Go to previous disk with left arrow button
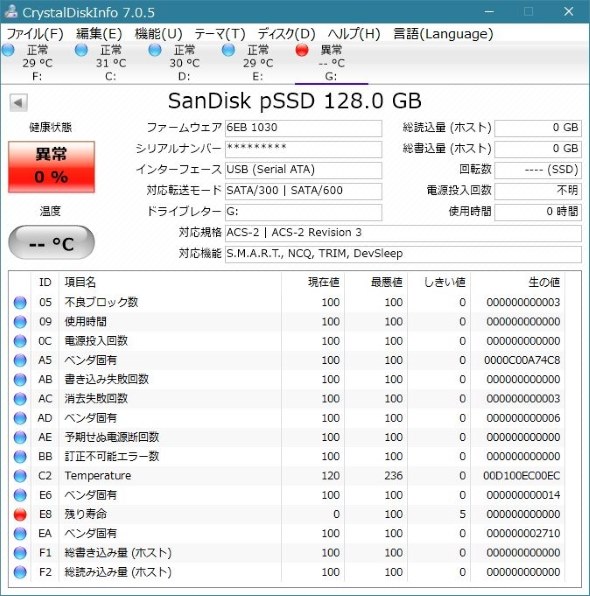 pyautogui.click(x=18, y=103)
